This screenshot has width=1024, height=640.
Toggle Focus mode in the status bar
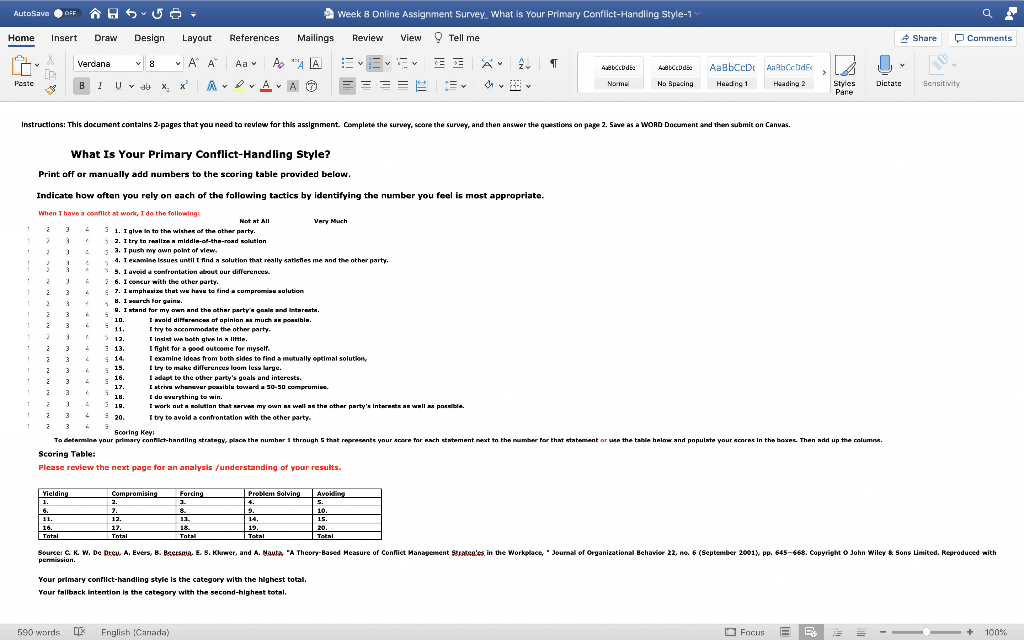click(744, 632)
